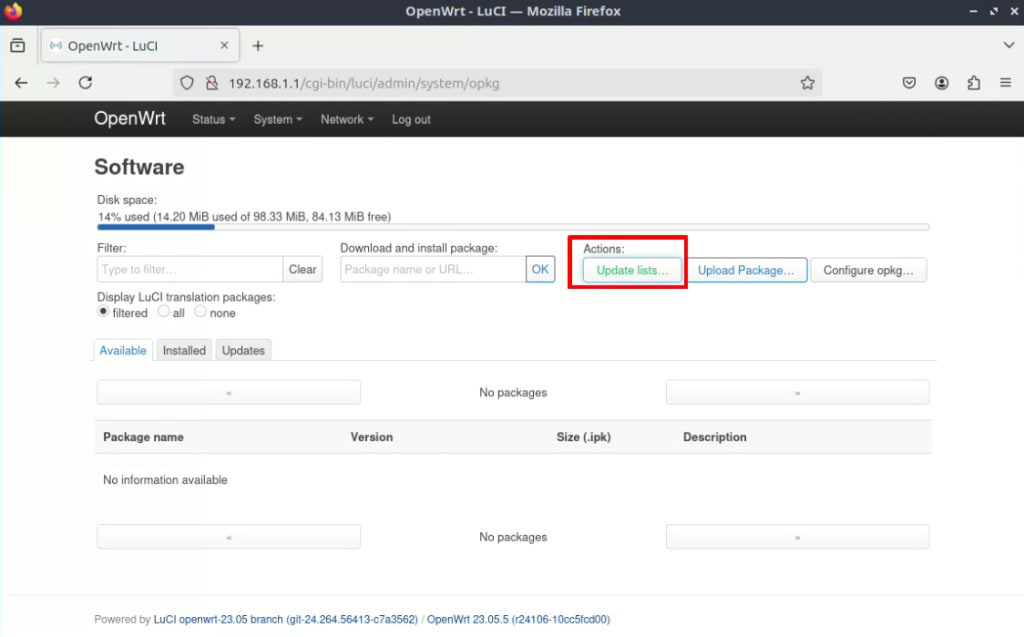
Task: Open the Network dropdown menu
Action: coord(347,120)
